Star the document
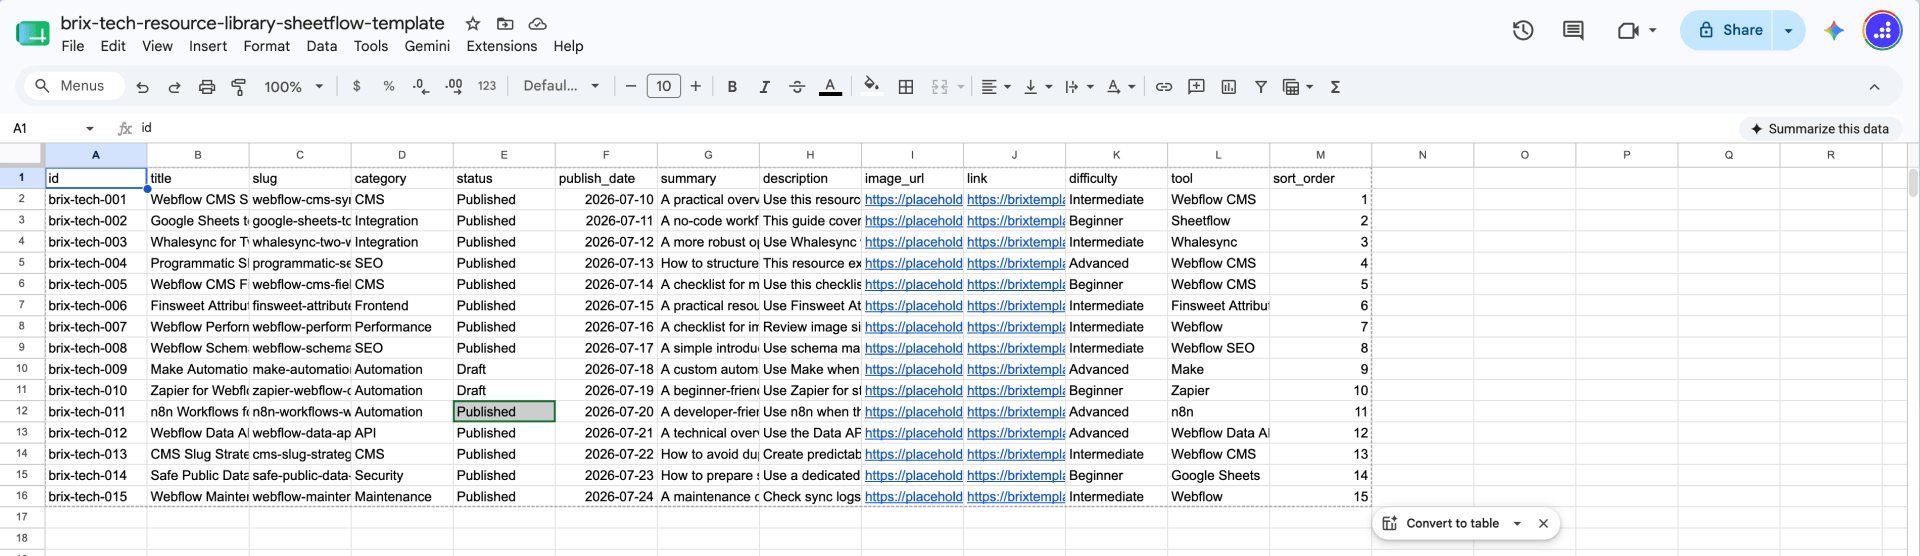Screen dimensions: 1920x556 point(473,24)
